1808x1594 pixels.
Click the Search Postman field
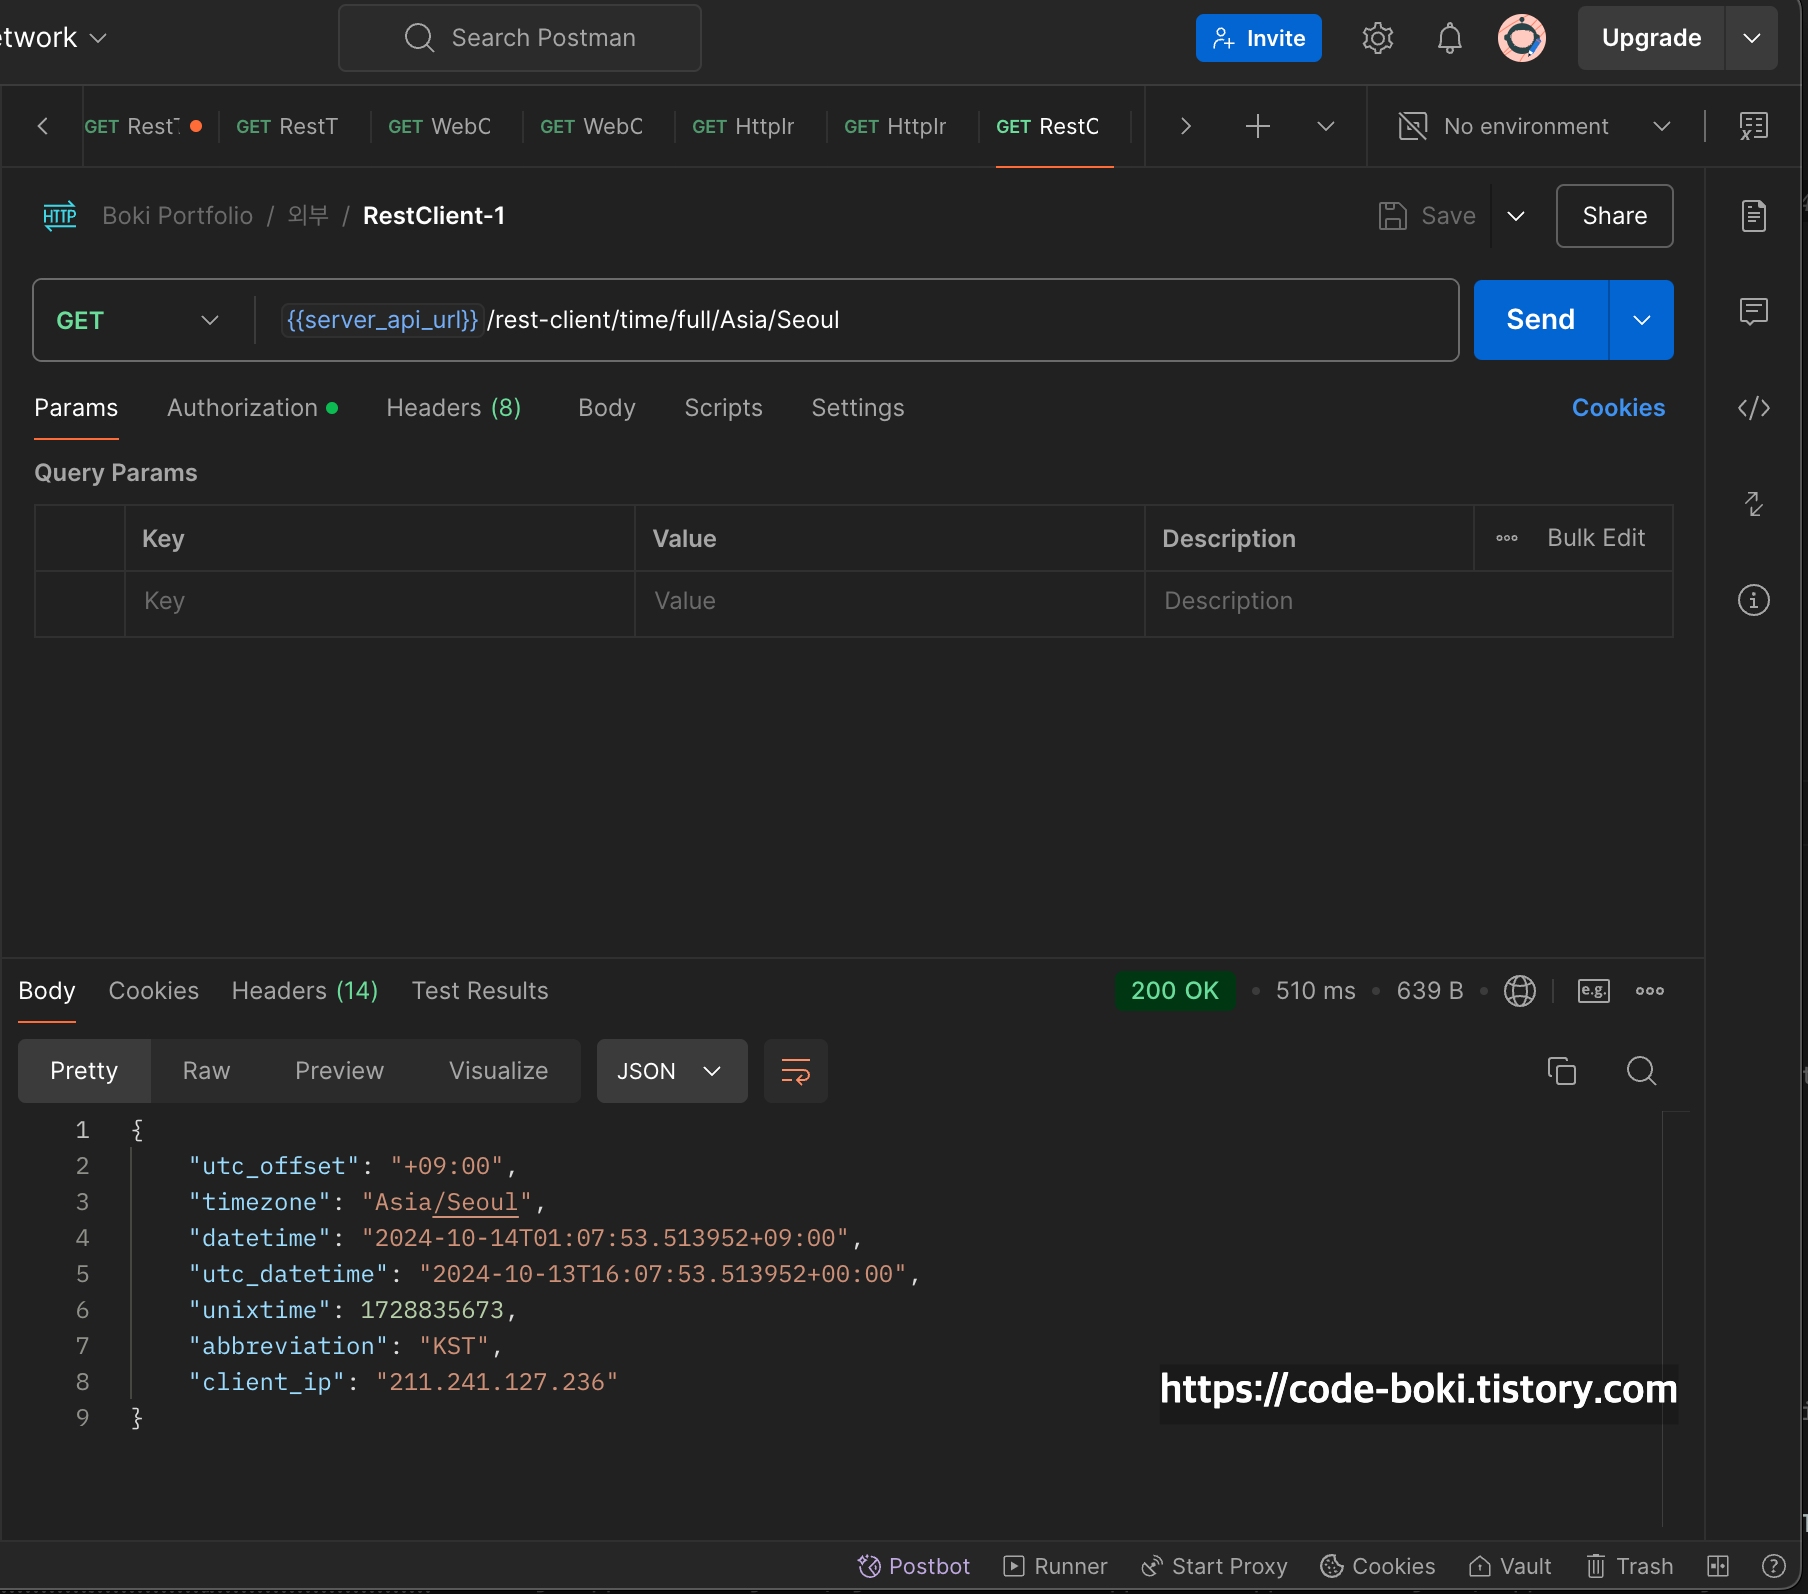tap(519, 38)
